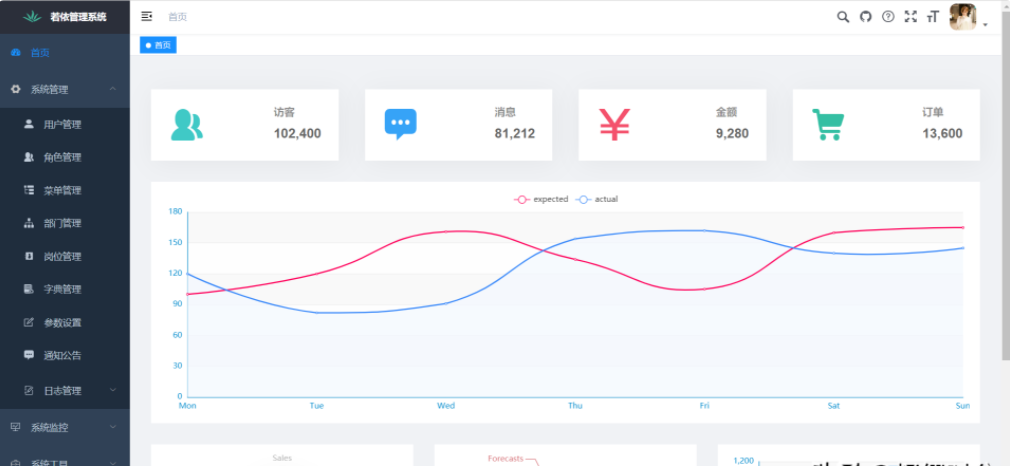The height and width of the screenshot is (466, 1010).
Task: Collapse the 系统管理 menu section
Action: 65,89
